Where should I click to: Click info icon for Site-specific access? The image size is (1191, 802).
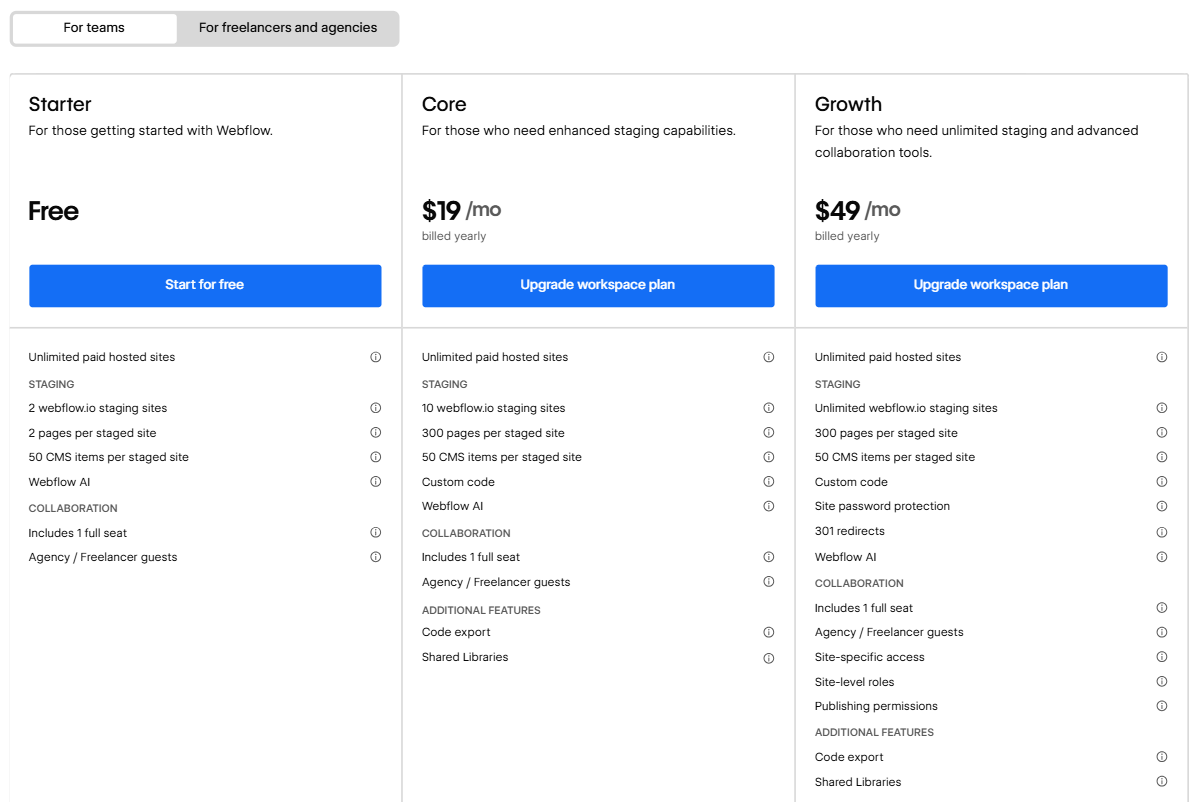[x=1162, y=657]
